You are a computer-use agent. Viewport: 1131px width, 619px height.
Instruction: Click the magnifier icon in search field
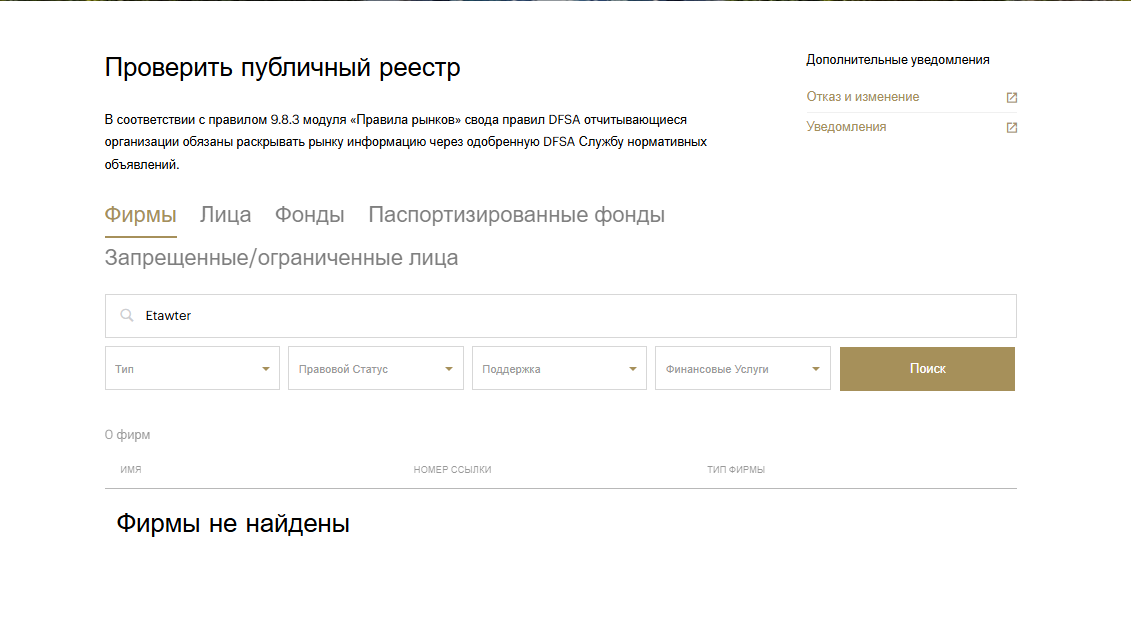127,315
